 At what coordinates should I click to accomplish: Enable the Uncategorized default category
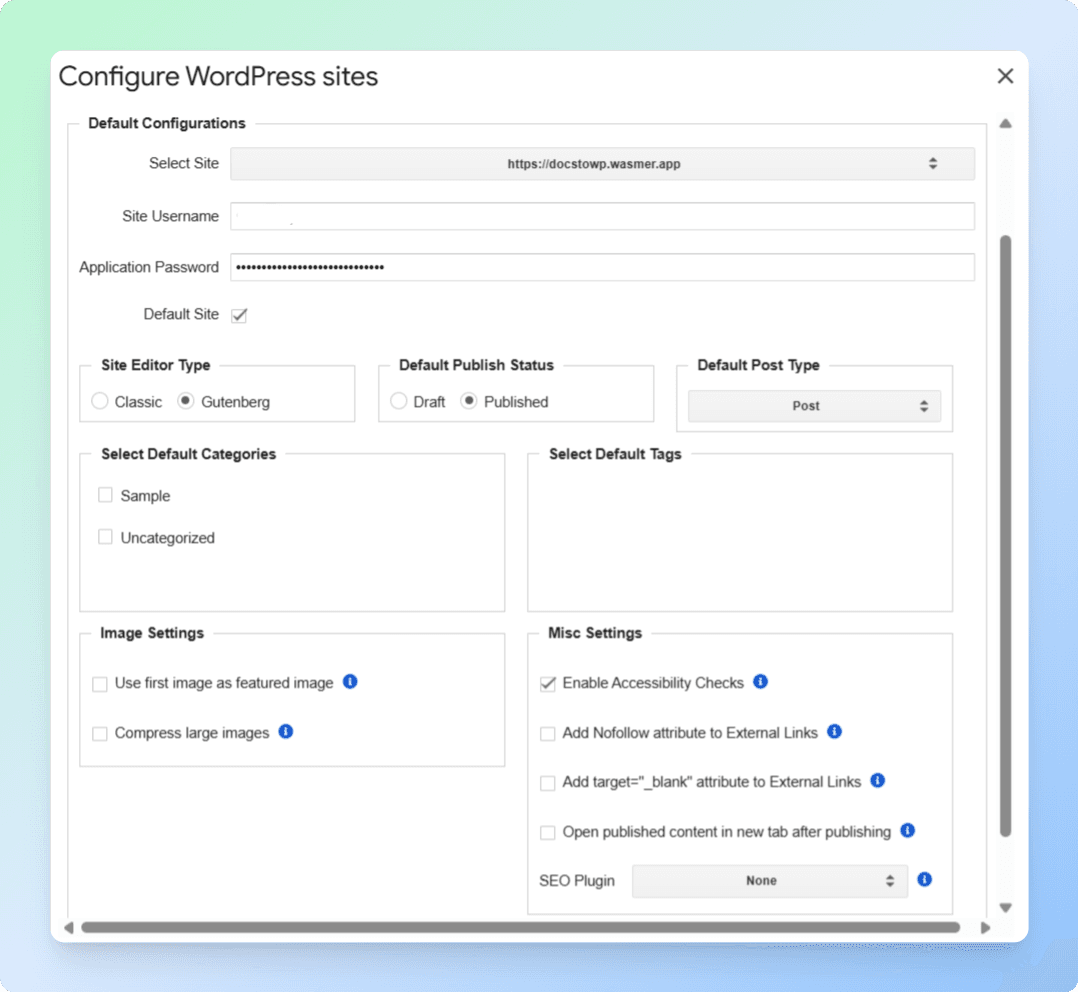coord(105,537)
